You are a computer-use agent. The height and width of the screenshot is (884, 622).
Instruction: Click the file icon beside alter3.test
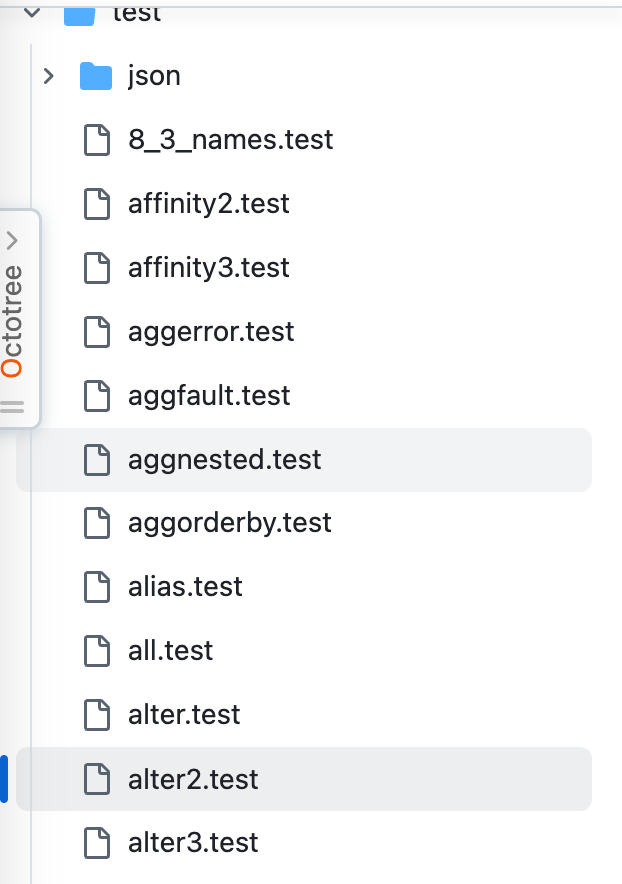click(97, 843)
